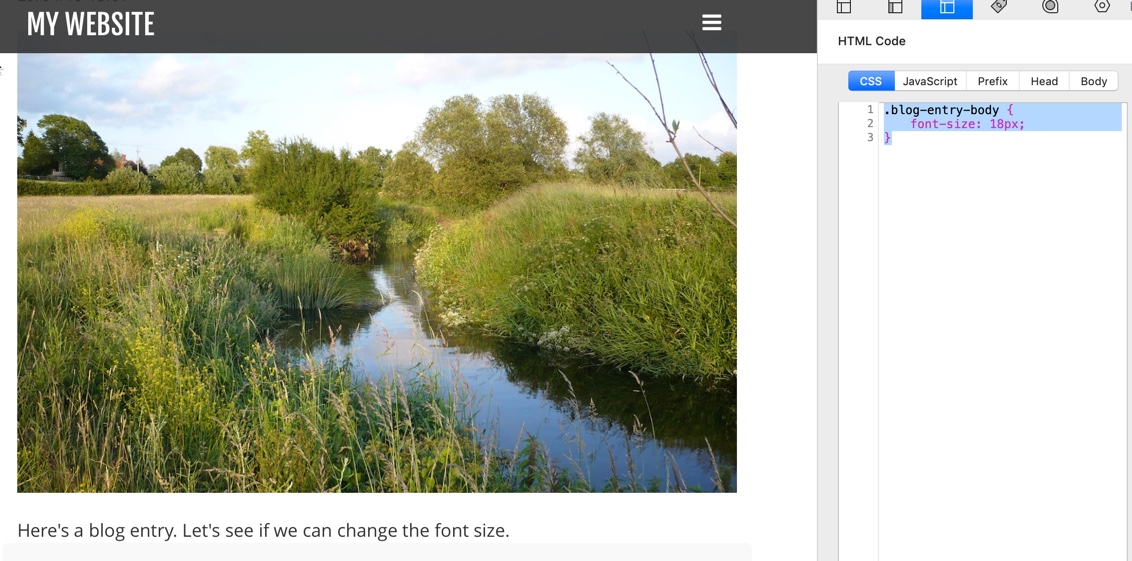Switch to the CSS code tab
This screenshot has width=1132, height=561.
coord(871,81)
